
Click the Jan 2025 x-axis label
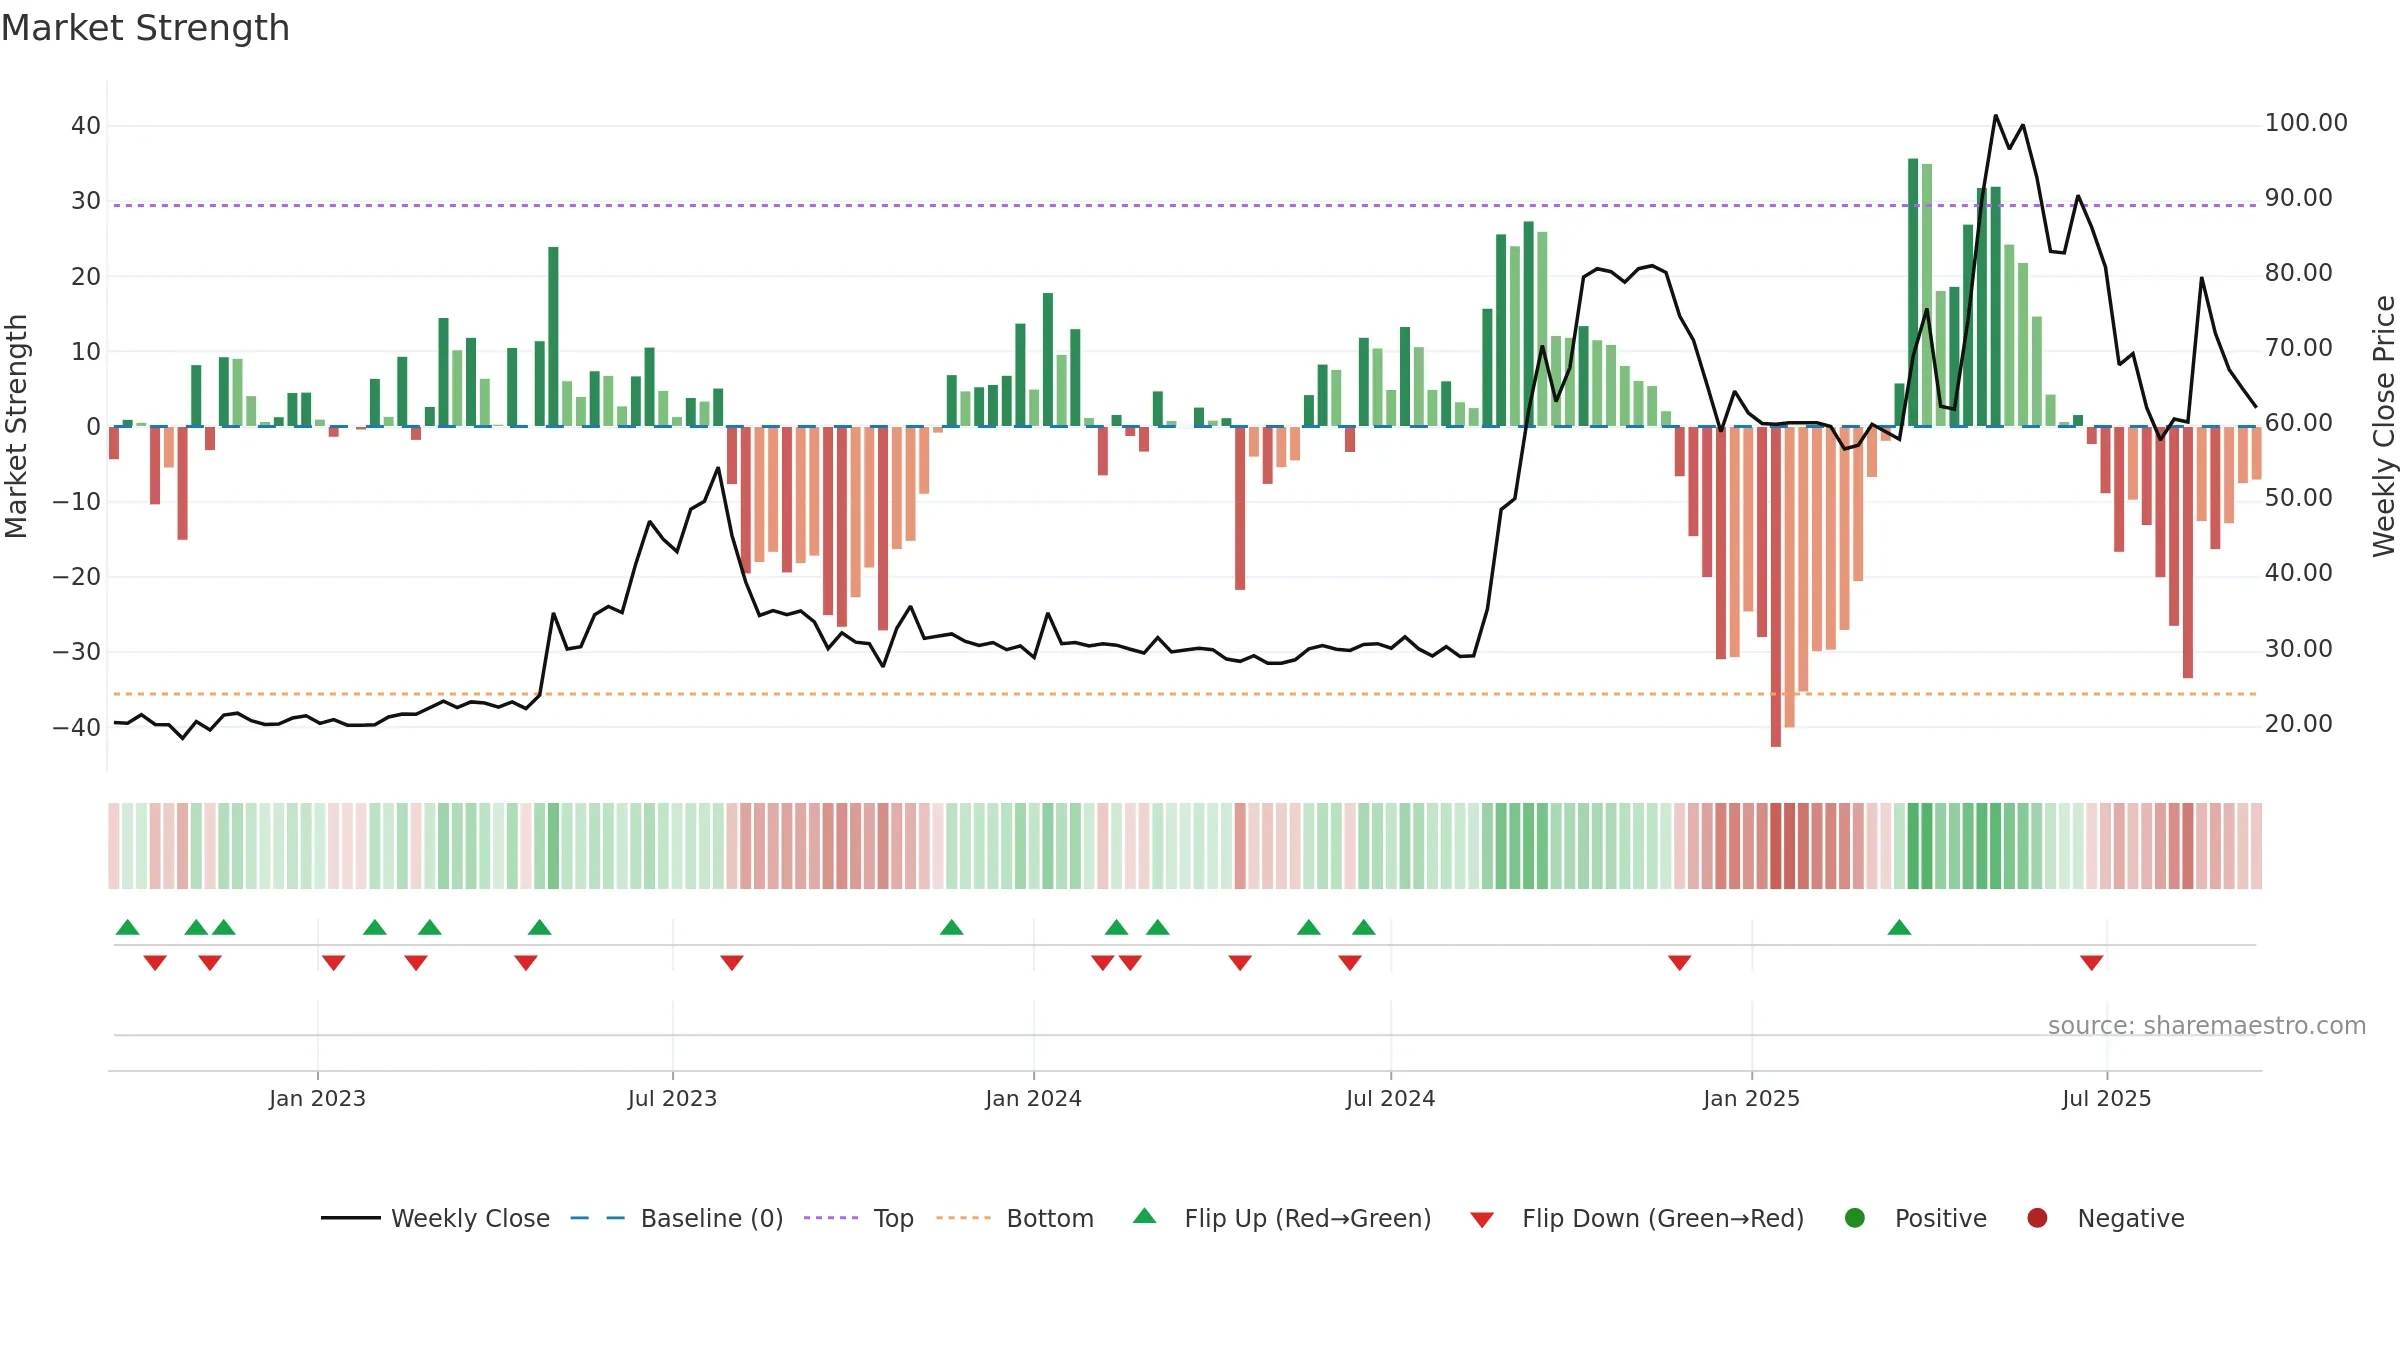click(x=1751, y=1099)
